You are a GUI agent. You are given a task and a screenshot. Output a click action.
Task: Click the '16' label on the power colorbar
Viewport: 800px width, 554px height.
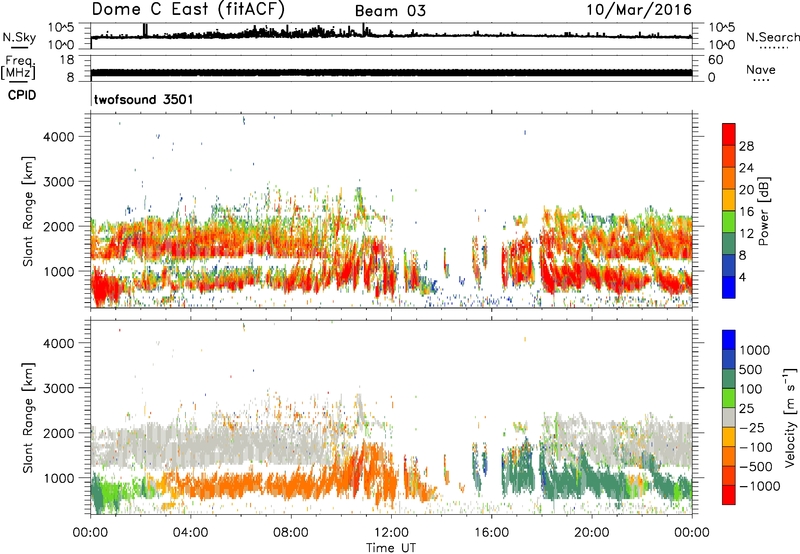(x=746, y=211)
